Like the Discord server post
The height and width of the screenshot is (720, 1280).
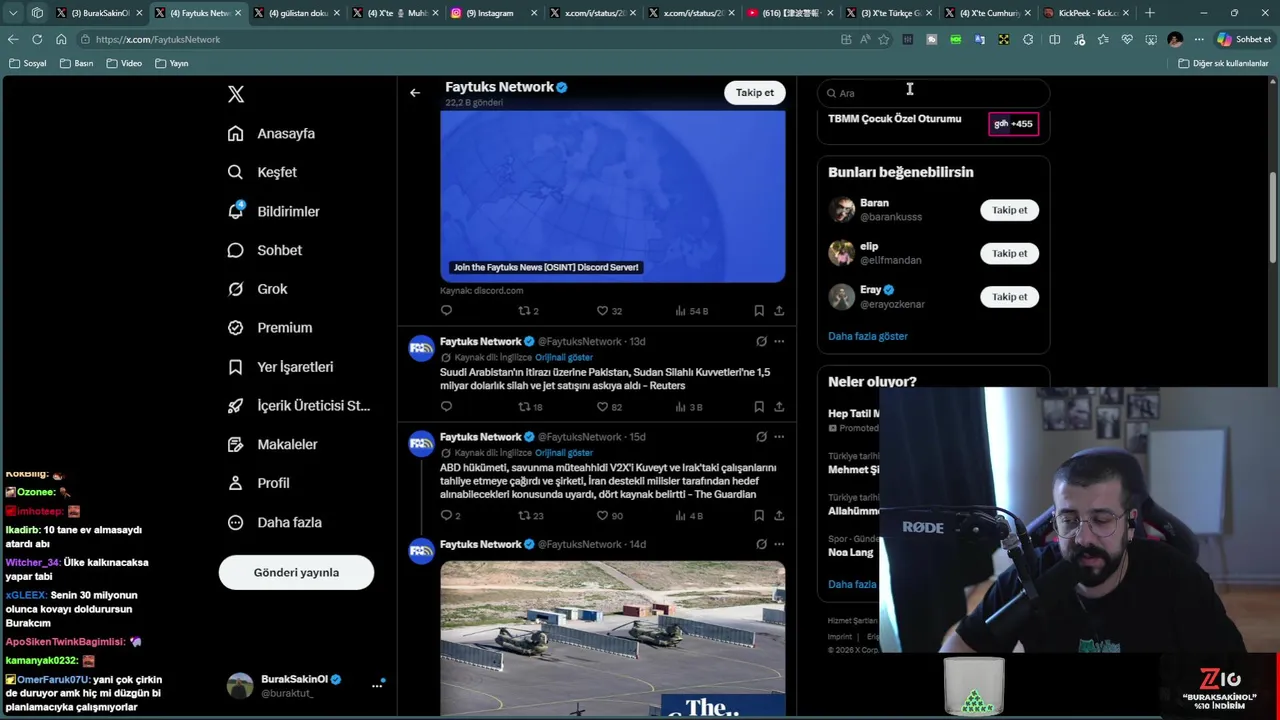click(x=609, y=311)
